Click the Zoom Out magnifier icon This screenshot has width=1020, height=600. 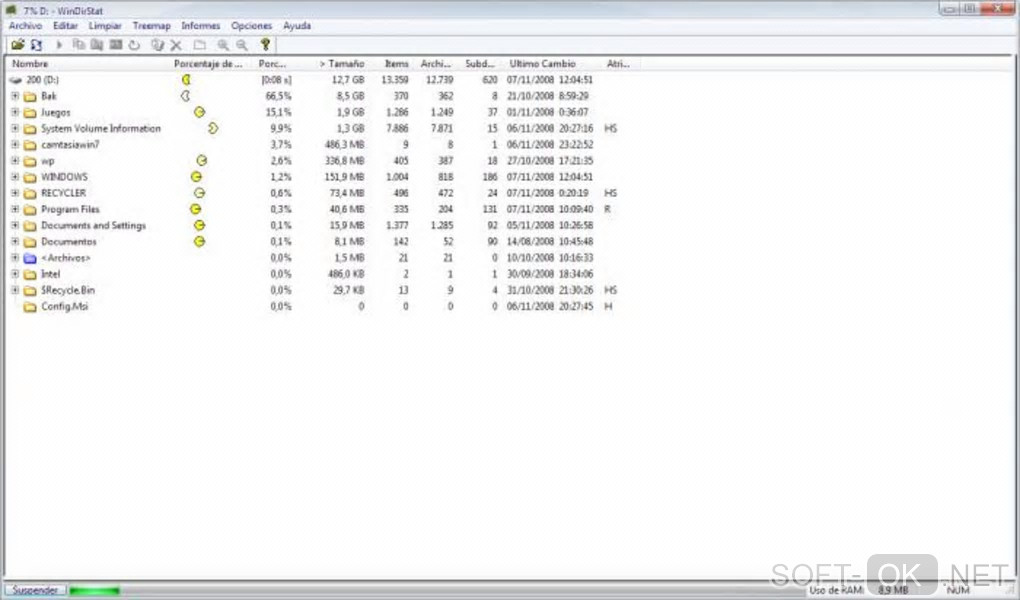tap(242, 45)
